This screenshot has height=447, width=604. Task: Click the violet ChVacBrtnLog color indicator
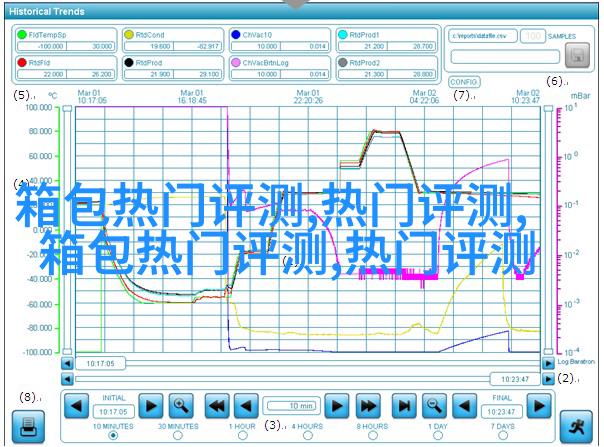[236, 62]
